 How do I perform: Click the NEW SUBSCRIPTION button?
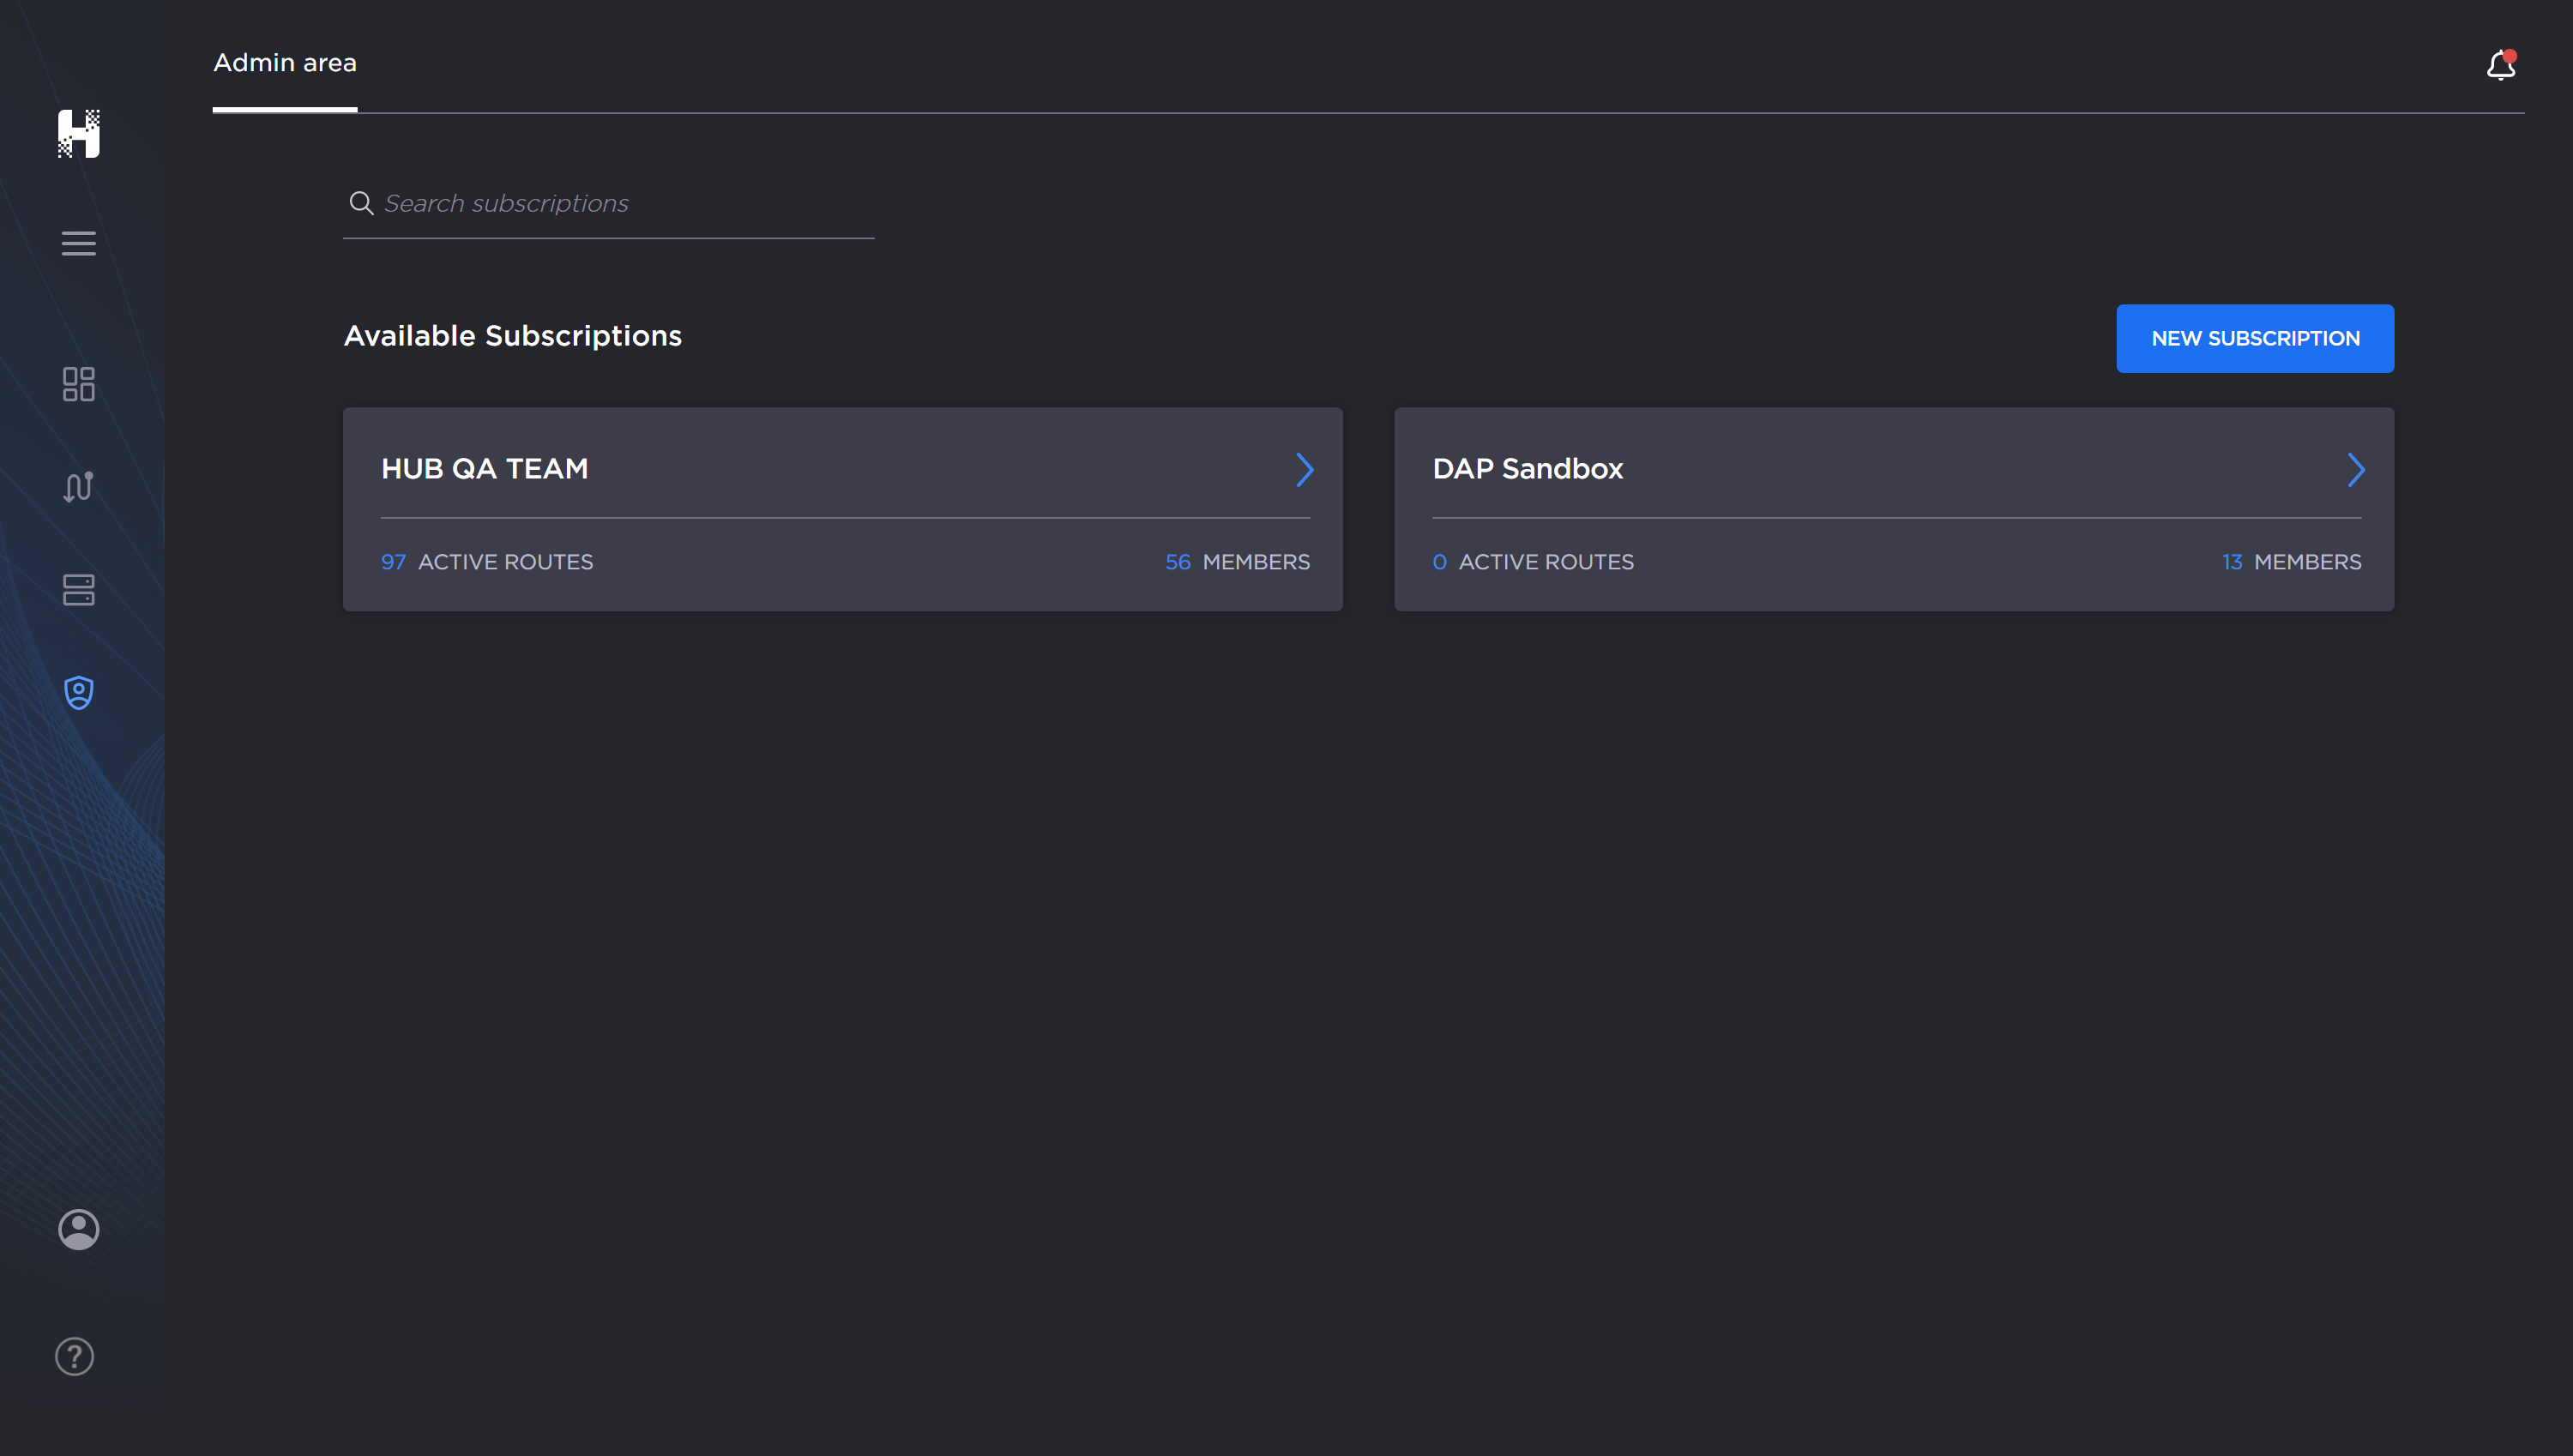point(2255,338)
